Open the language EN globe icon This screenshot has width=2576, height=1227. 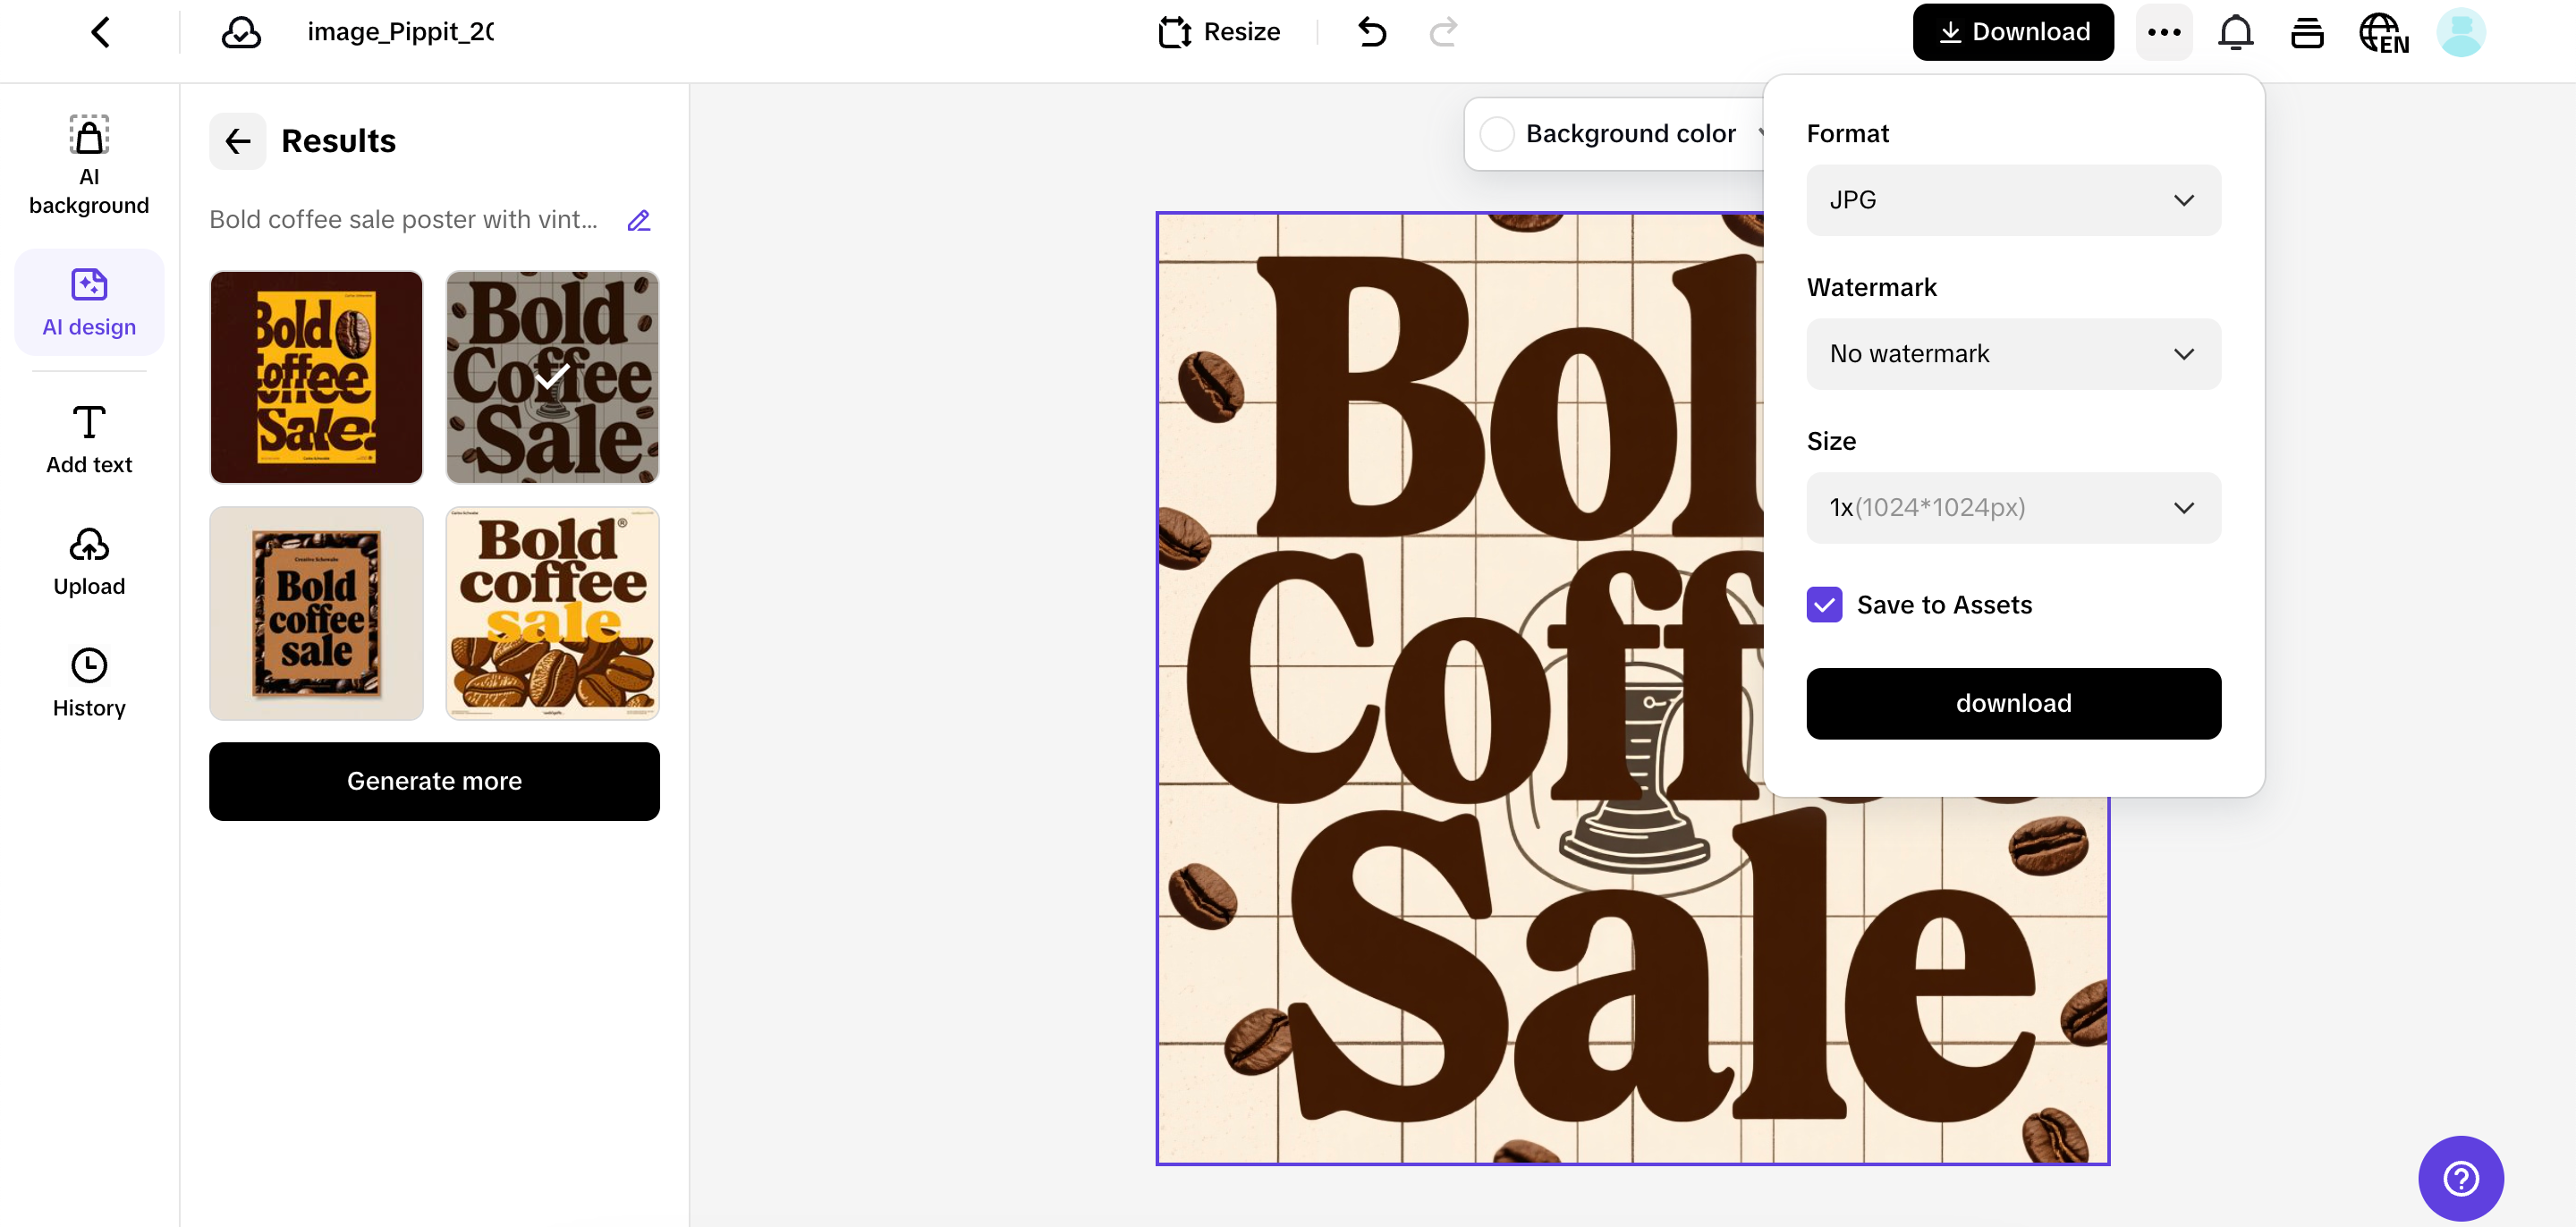tap(2383, 32)
